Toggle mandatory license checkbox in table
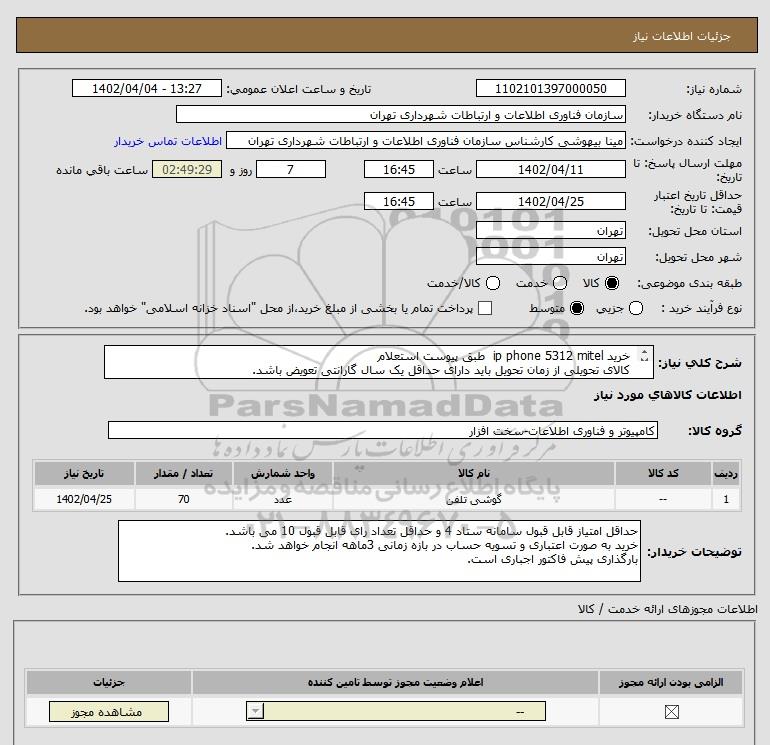 pos(671,712)
